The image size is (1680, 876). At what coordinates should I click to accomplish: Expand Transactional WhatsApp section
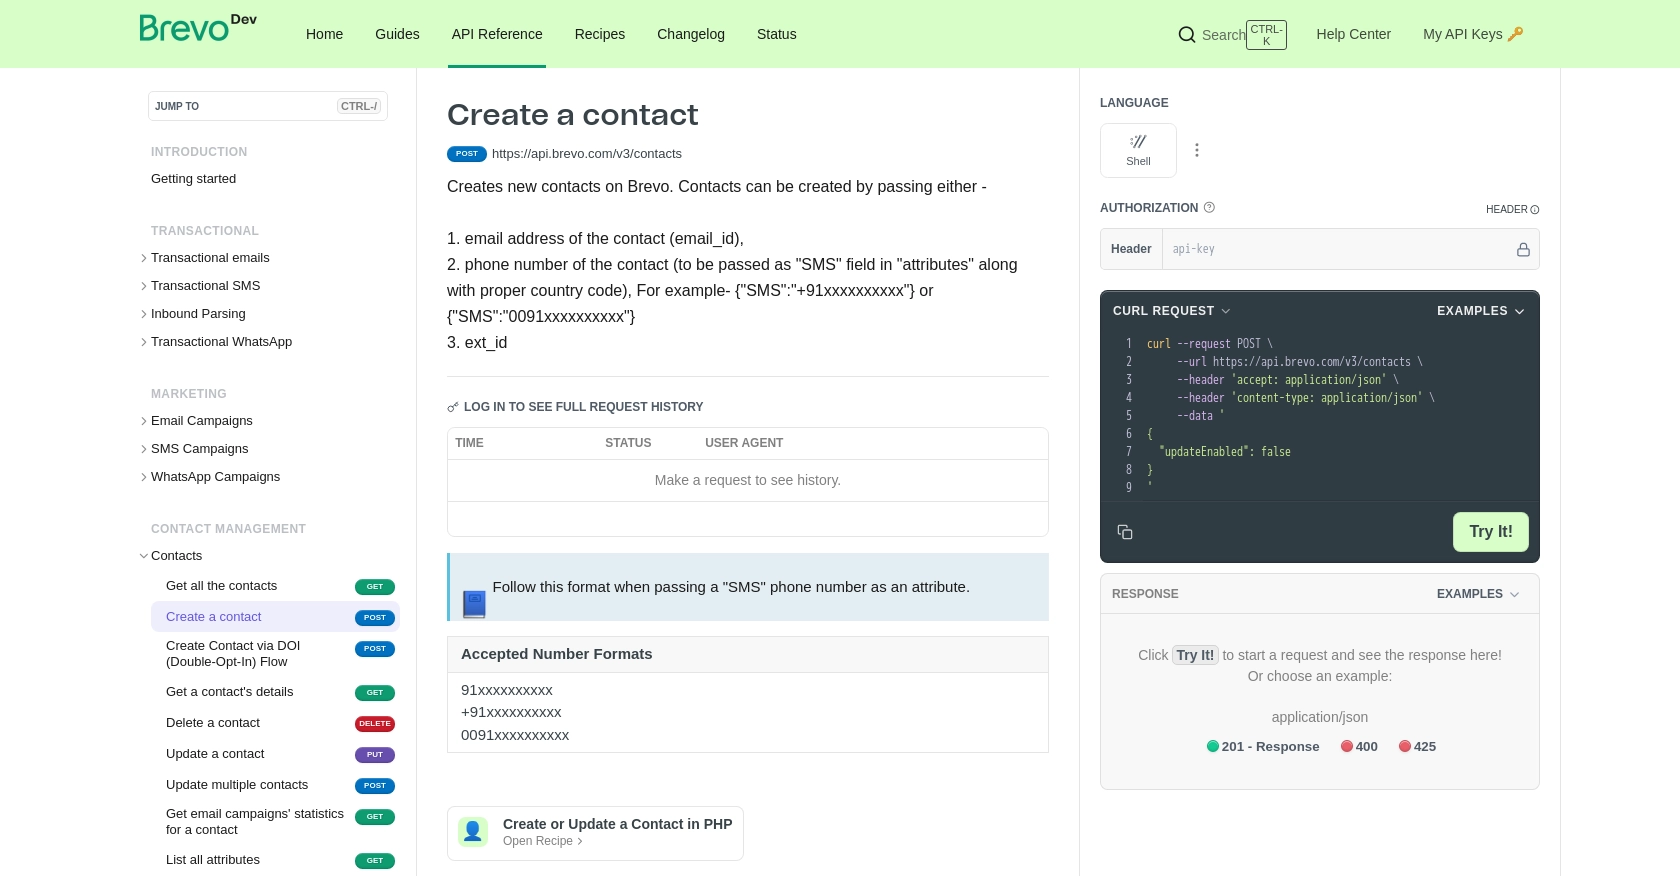144,342
